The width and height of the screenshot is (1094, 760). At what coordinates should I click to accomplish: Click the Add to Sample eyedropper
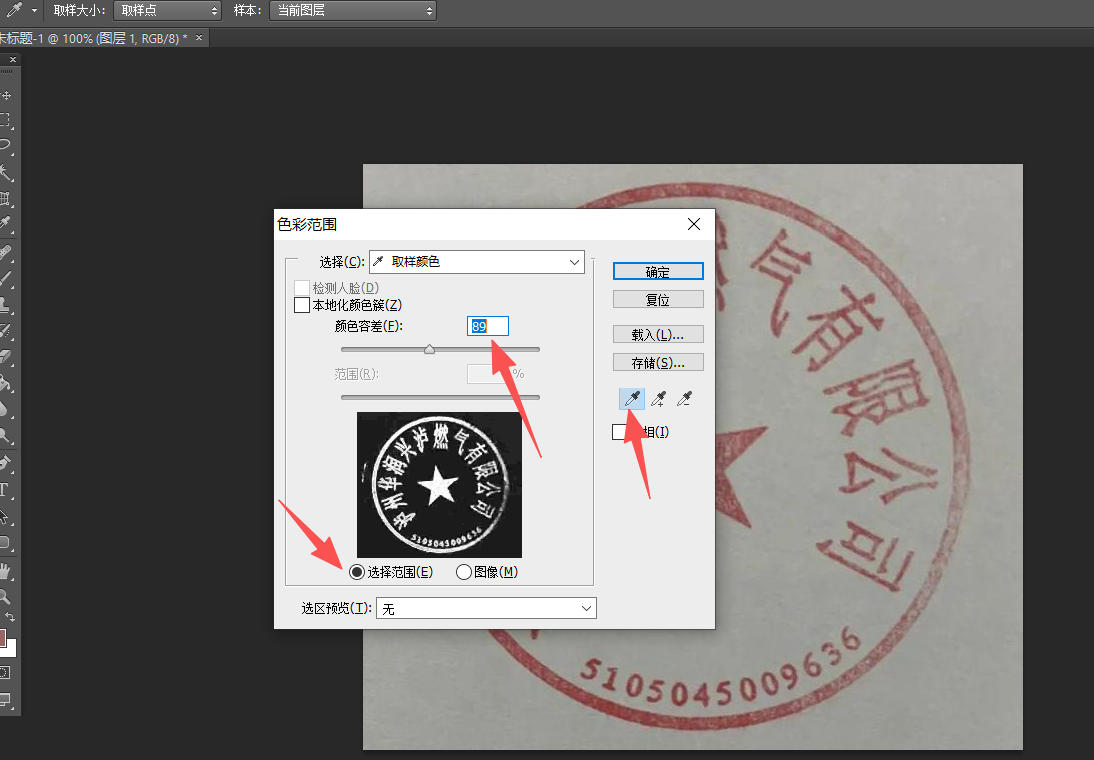coord(658,400)
